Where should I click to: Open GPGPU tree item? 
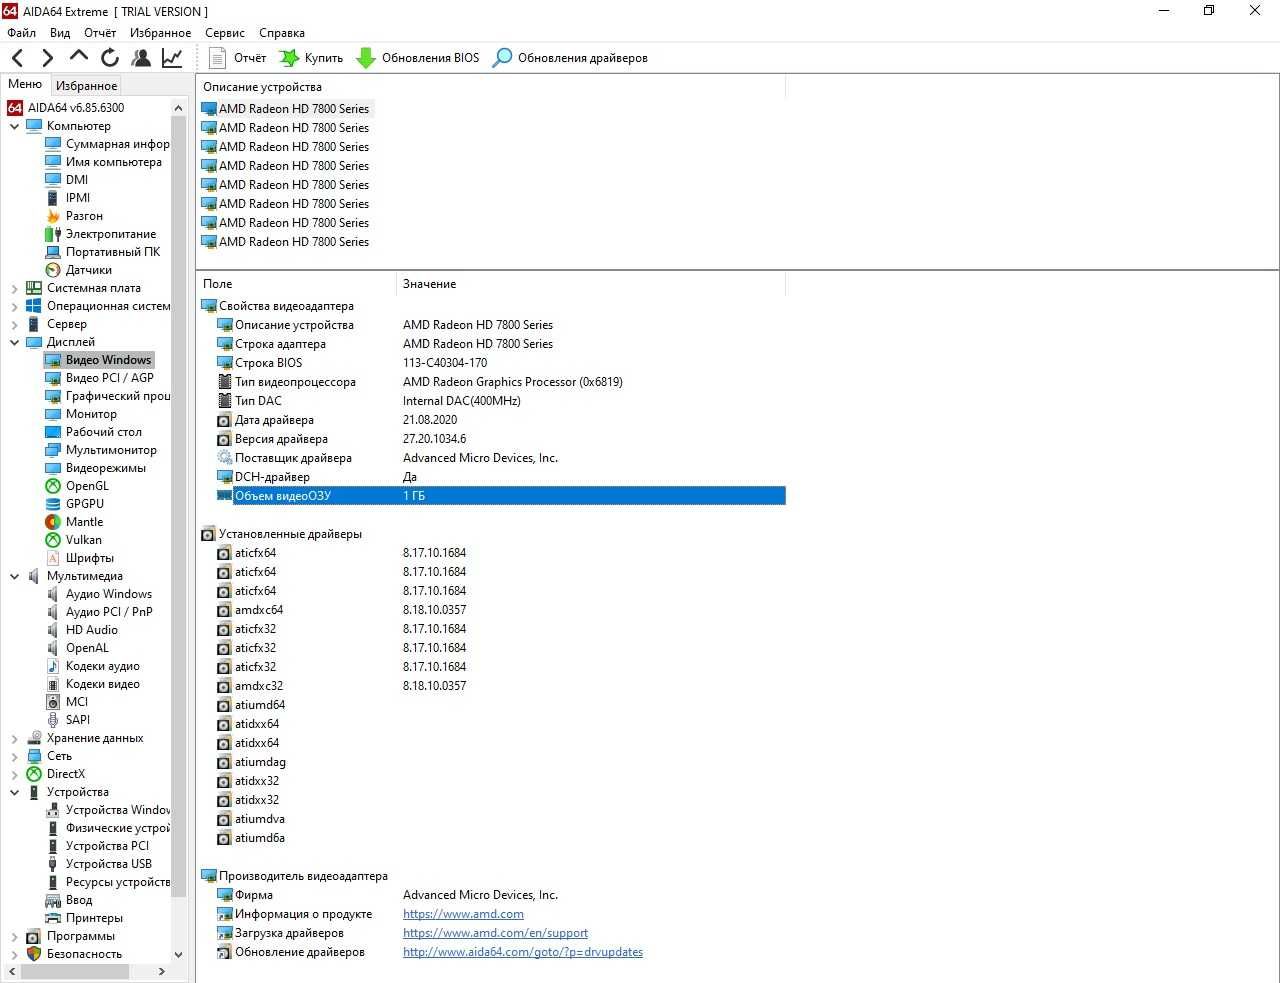[84, 504]
